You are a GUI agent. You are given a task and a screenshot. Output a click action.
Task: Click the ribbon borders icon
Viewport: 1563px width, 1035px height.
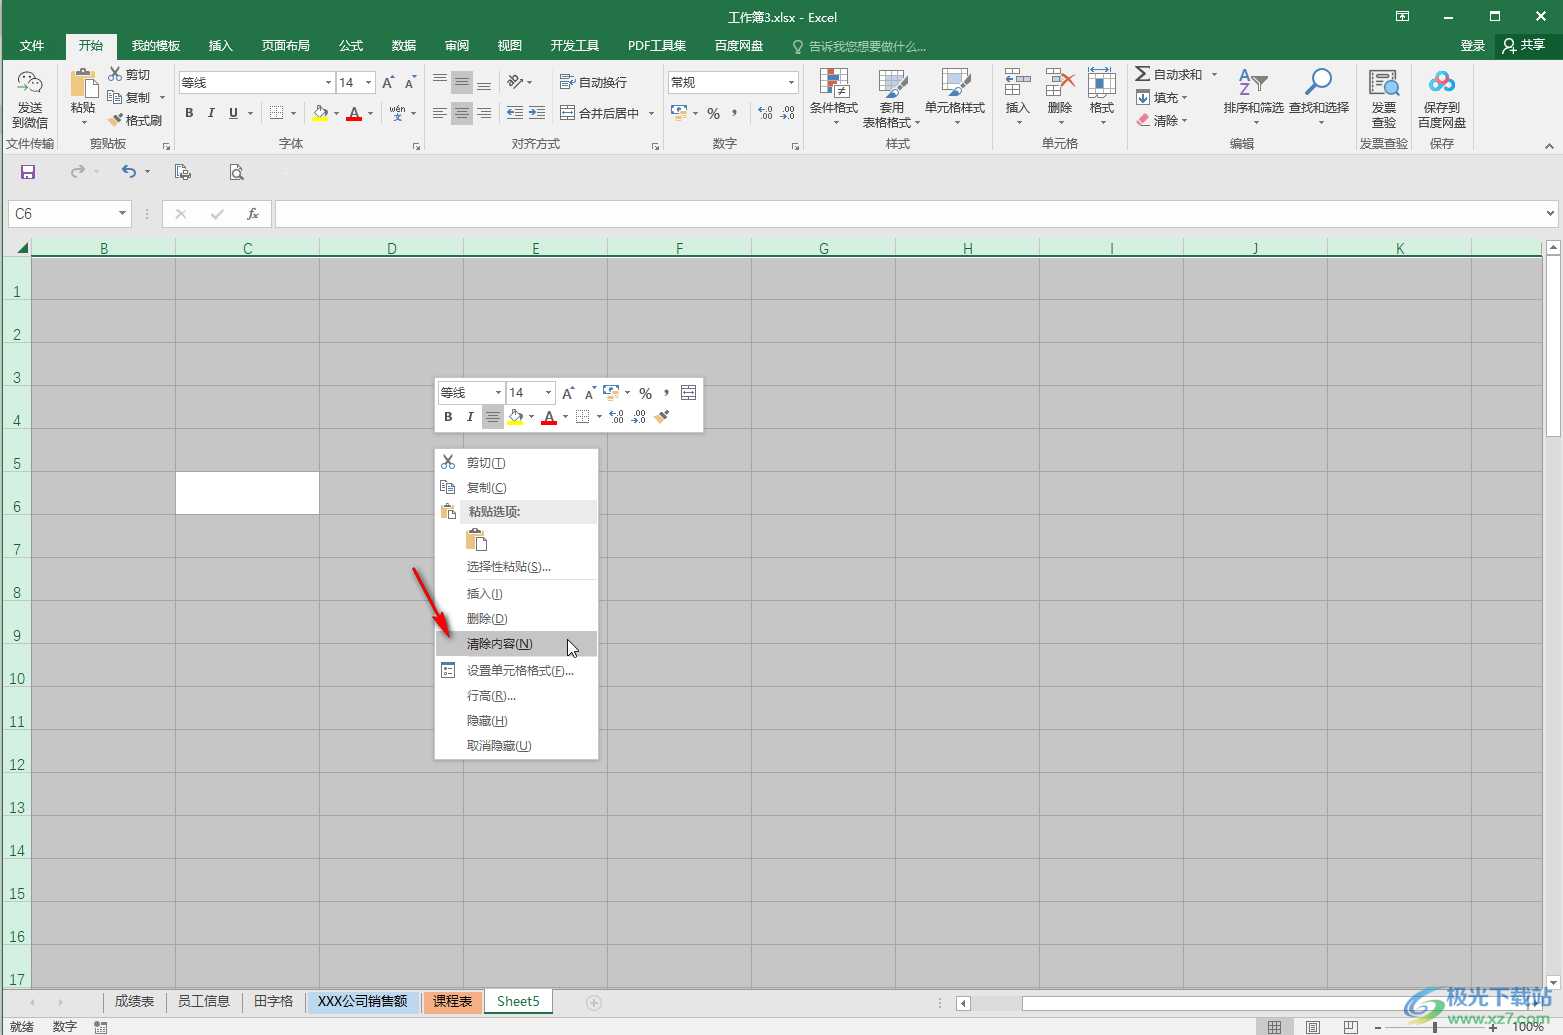pyautogui.click(x=277, y=113)
